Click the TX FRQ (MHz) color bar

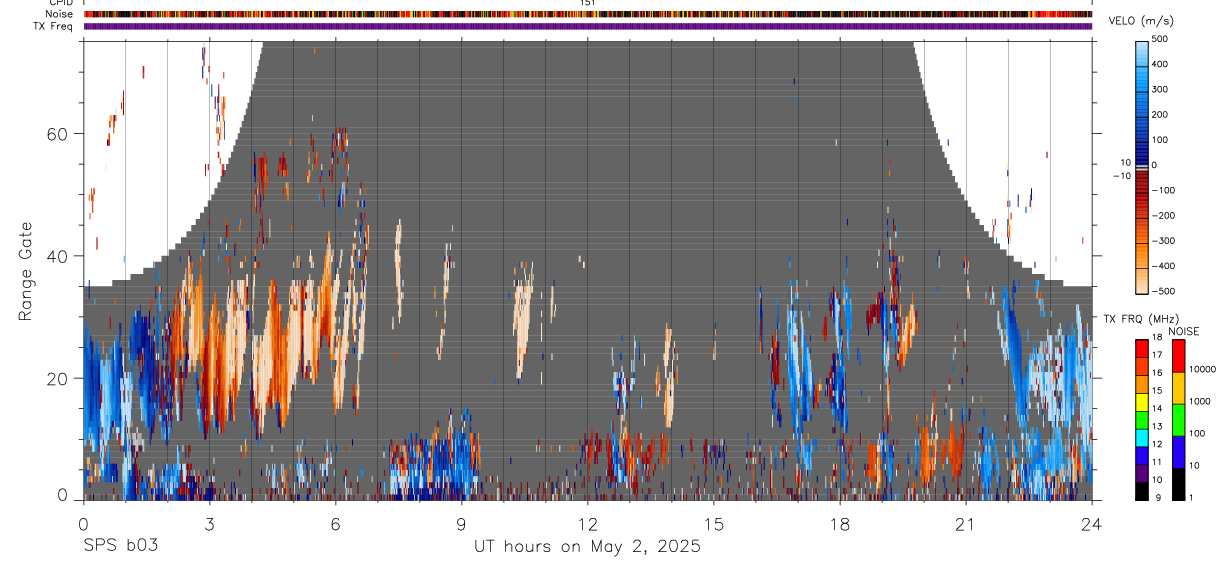pyautogui.click(x=1142, y=419)
